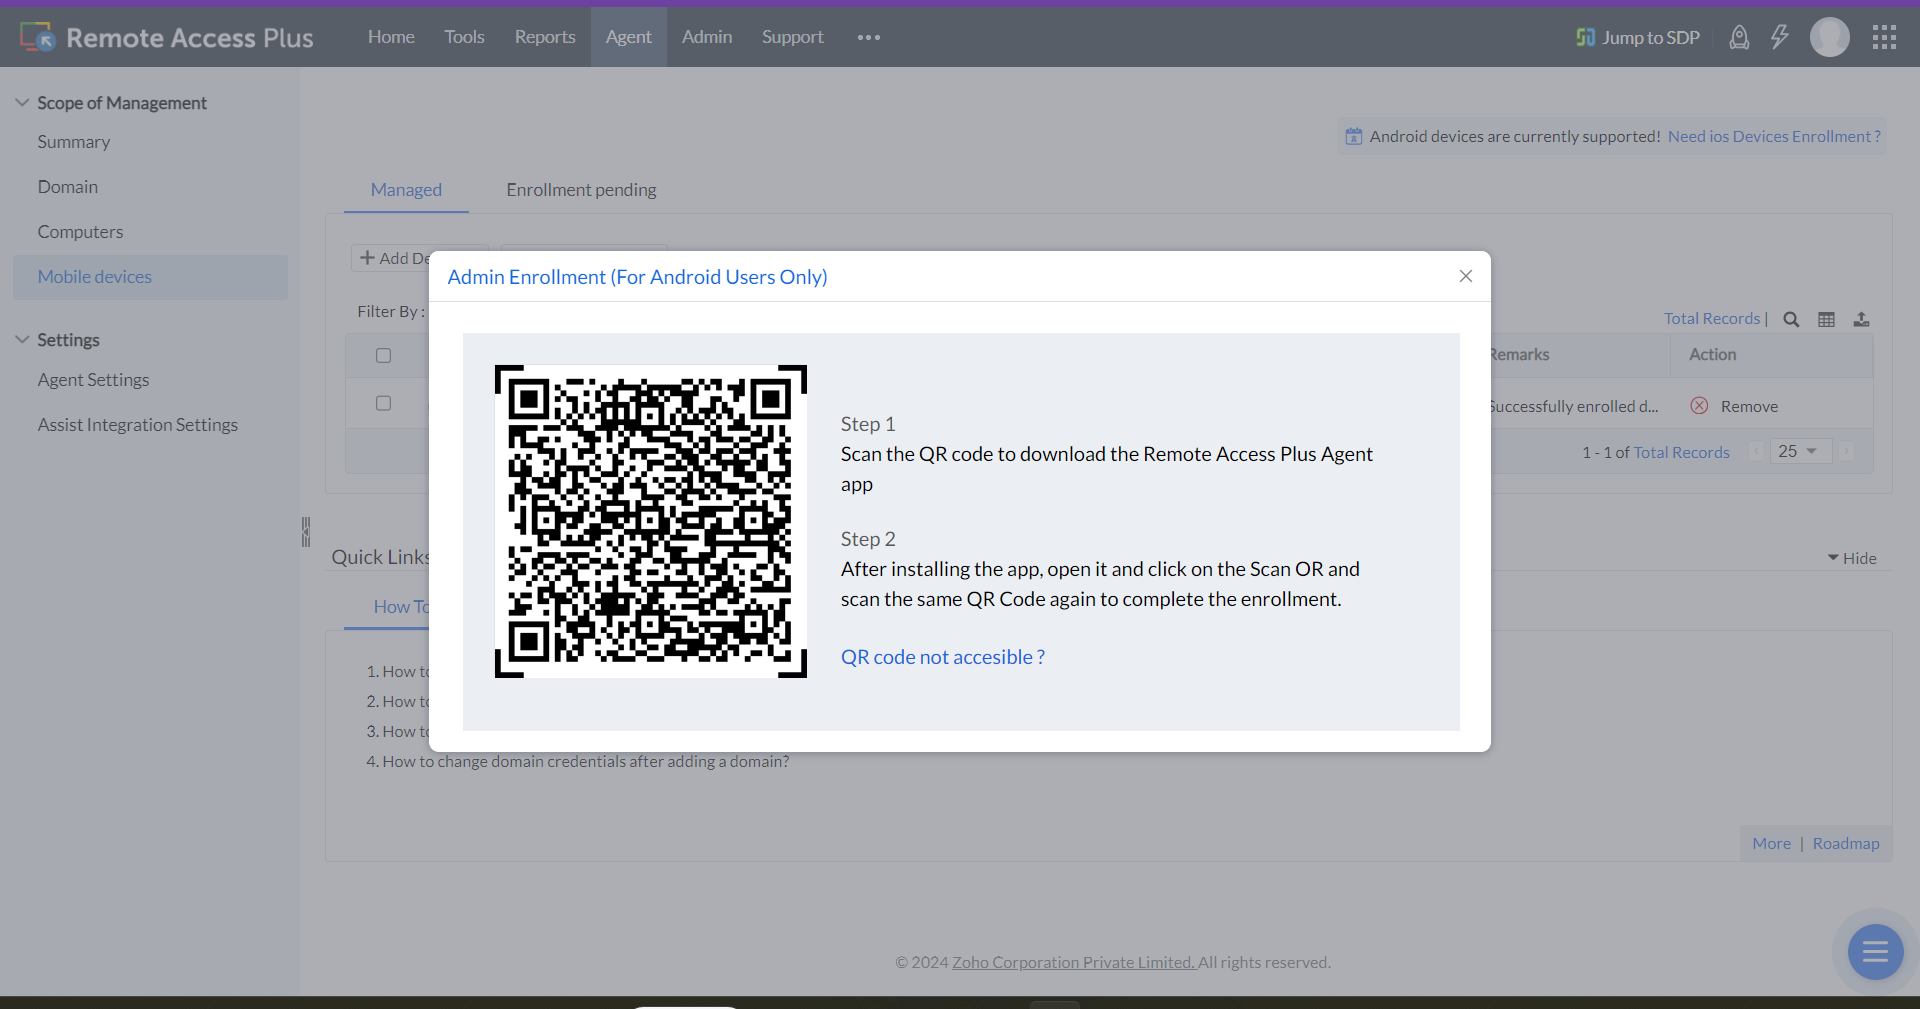
Task: Click the export icon above the table
Action: (1861, 319)
